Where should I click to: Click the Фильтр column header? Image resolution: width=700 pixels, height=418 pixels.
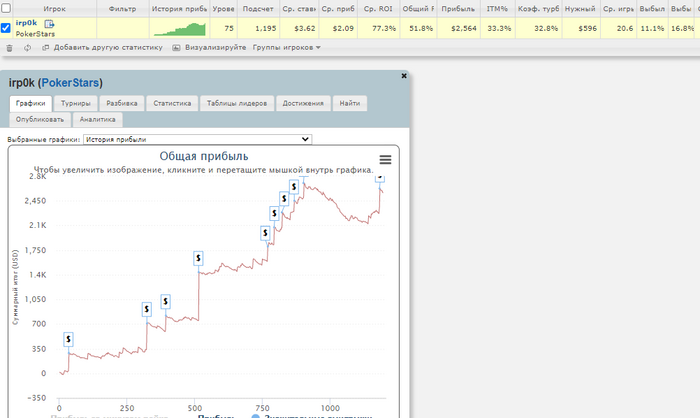click(x=122, y=8)
